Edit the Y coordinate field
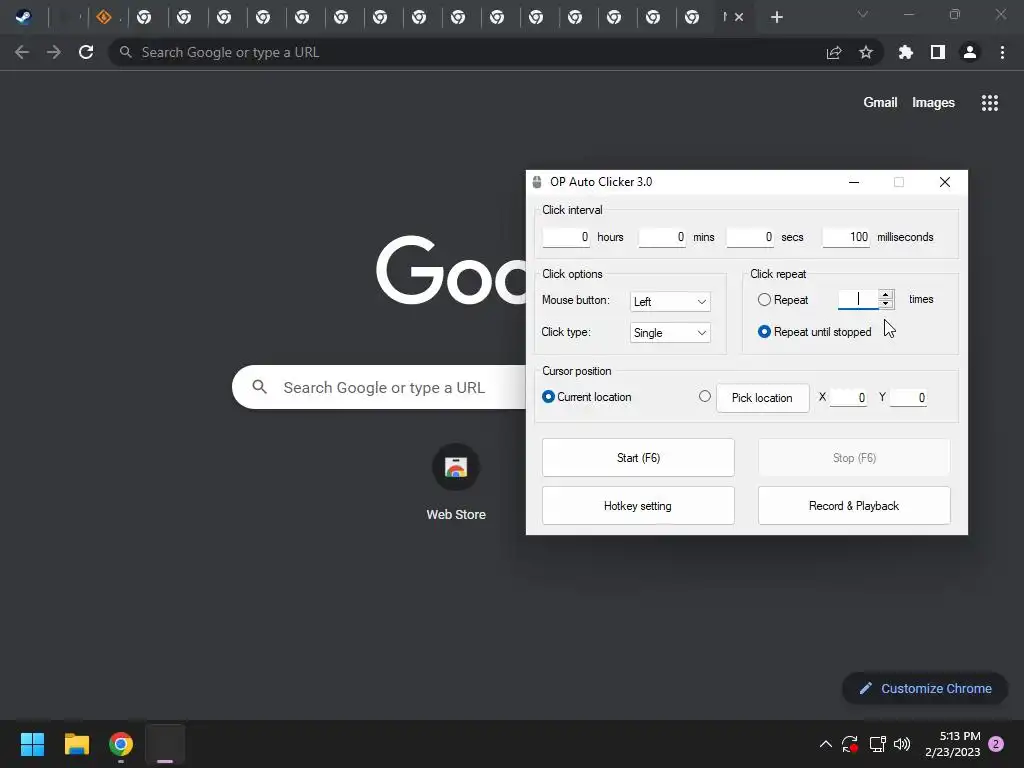This screenshot has width=1024, height=768. (x=908, y=398)
